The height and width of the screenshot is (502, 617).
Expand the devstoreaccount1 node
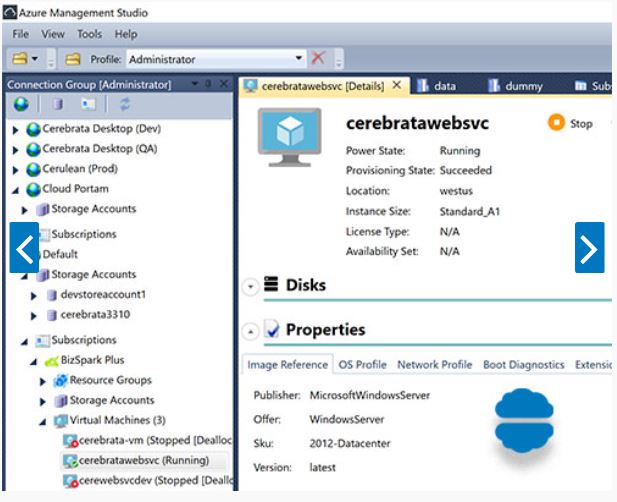coord(33,295)
